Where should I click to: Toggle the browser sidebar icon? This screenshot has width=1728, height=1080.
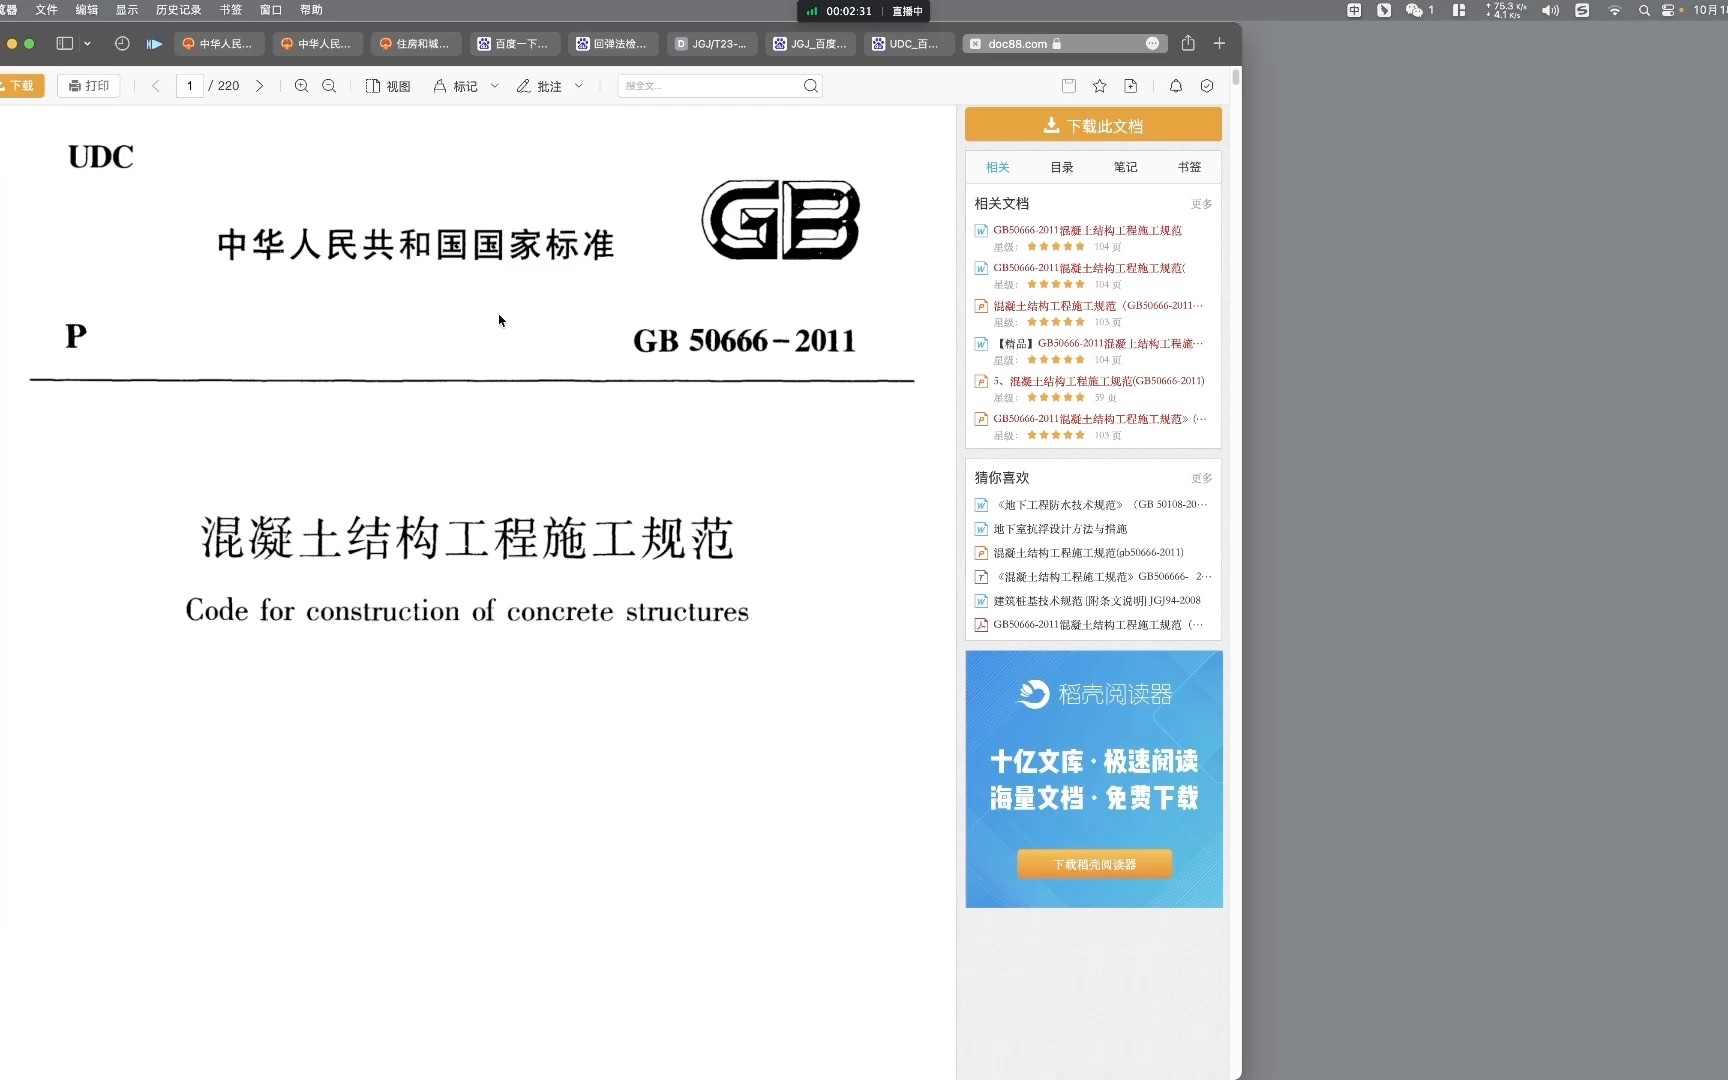pyautogui.click(x=65, y=43)
